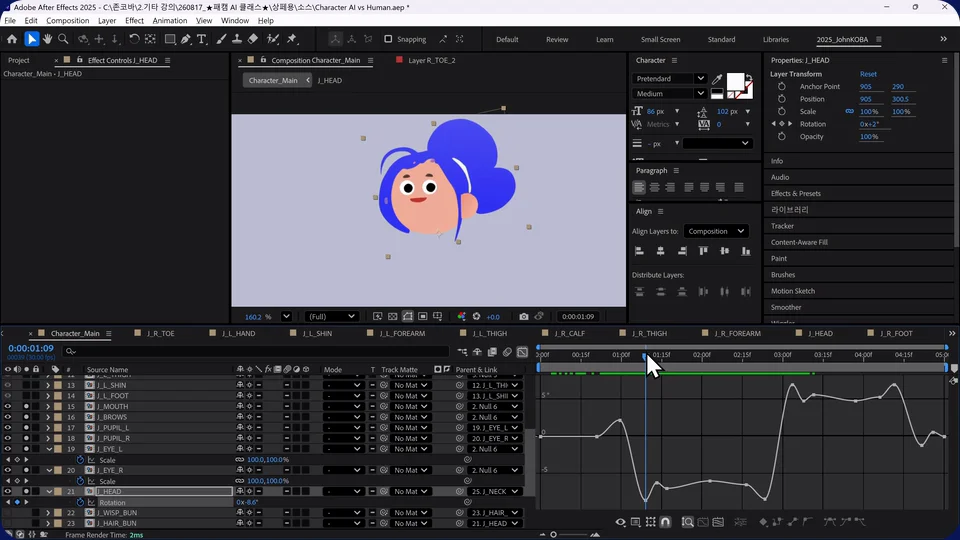Toggle transparency grid in viewer
Image resolution: width=960 pixels, height=540 pixels.
392,317
